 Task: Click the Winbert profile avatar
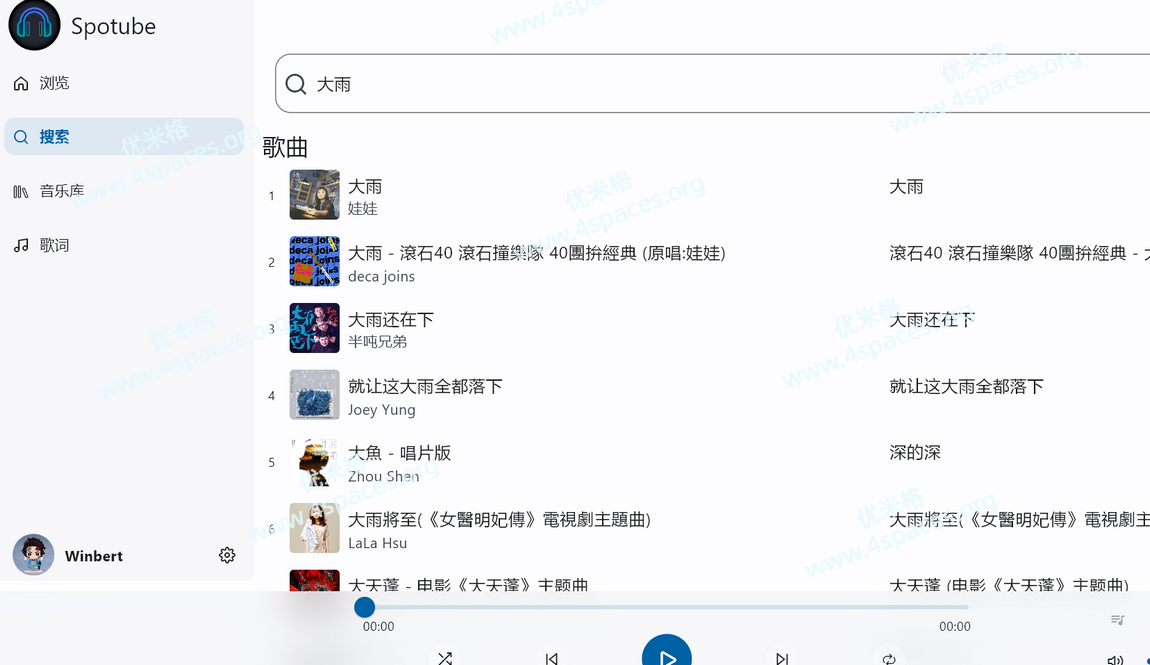(x=33, y=555)
